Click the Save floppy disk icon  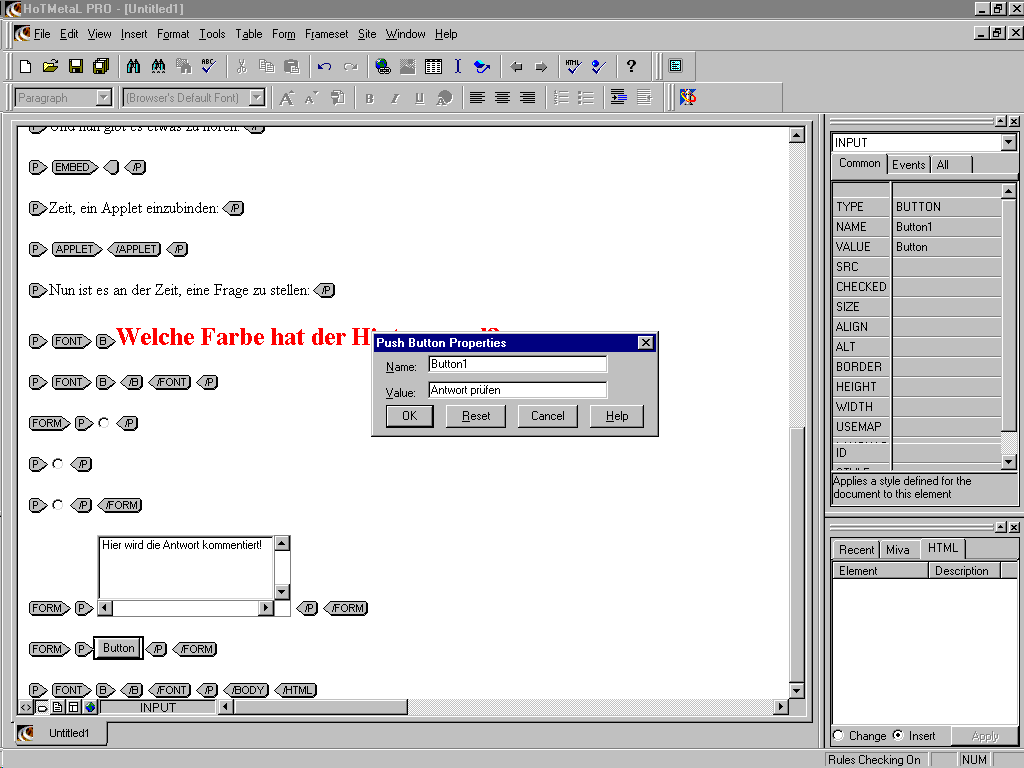click(75, 67)
